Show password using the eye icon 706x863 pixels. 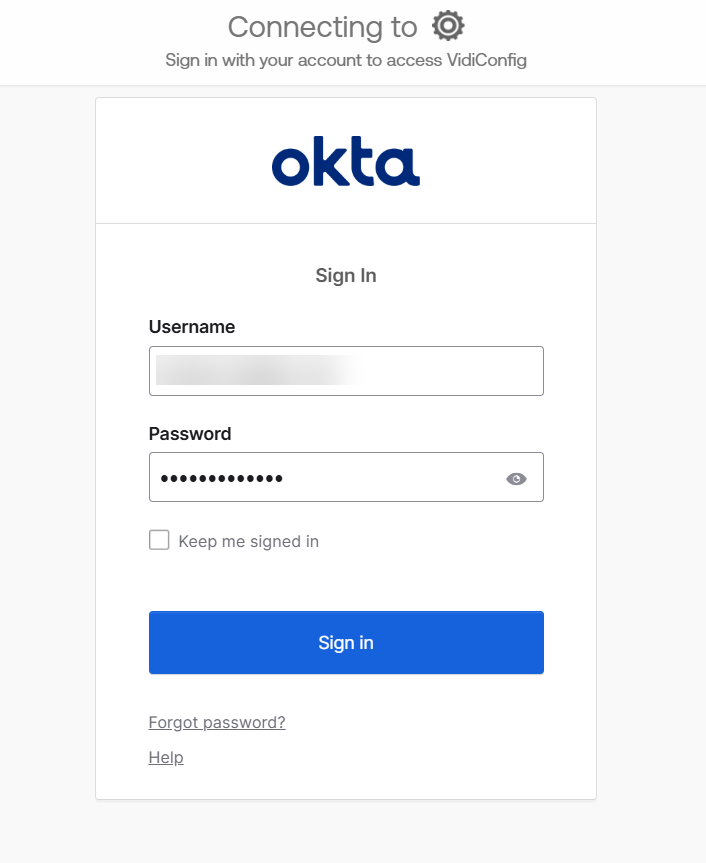(x=516, y=479)
